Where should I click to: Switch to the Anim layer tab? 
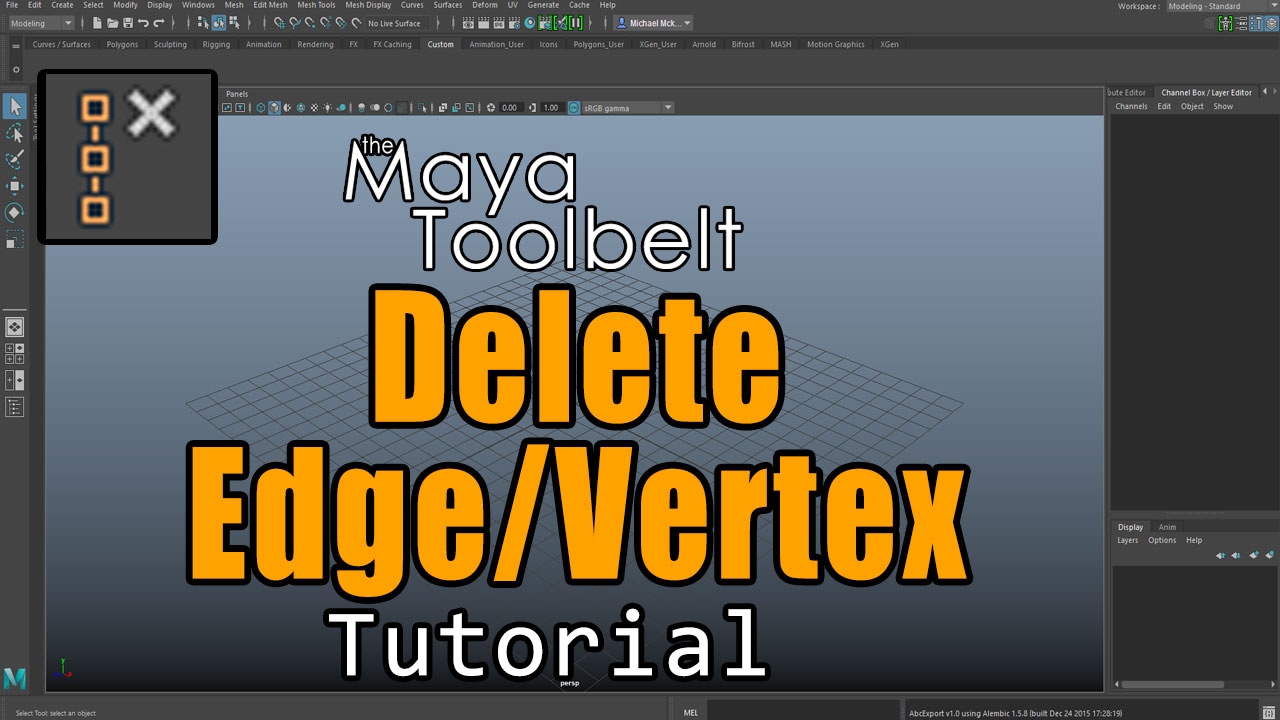(1167, 527)
